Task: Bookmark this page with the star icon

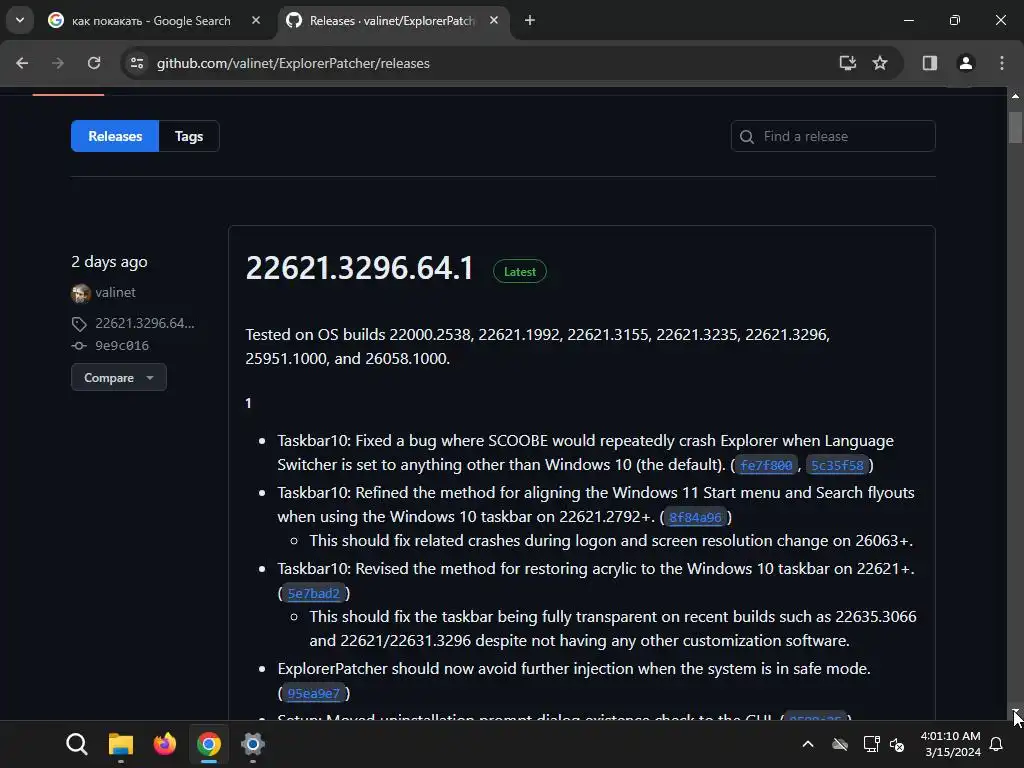Action: (880, 63)
